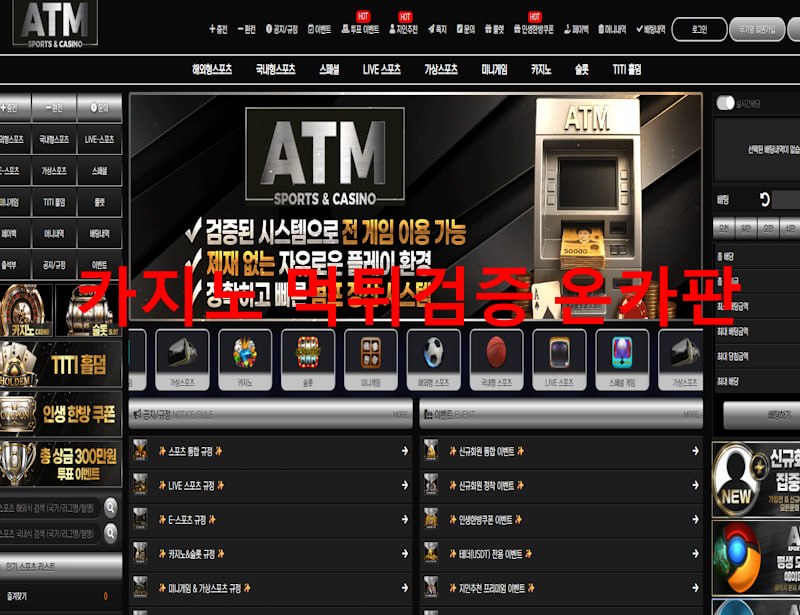The width and height of the screenshot is (800, 615).
Task: Open 페이백 payback link in the header
Action: click(x=576, y=30)
